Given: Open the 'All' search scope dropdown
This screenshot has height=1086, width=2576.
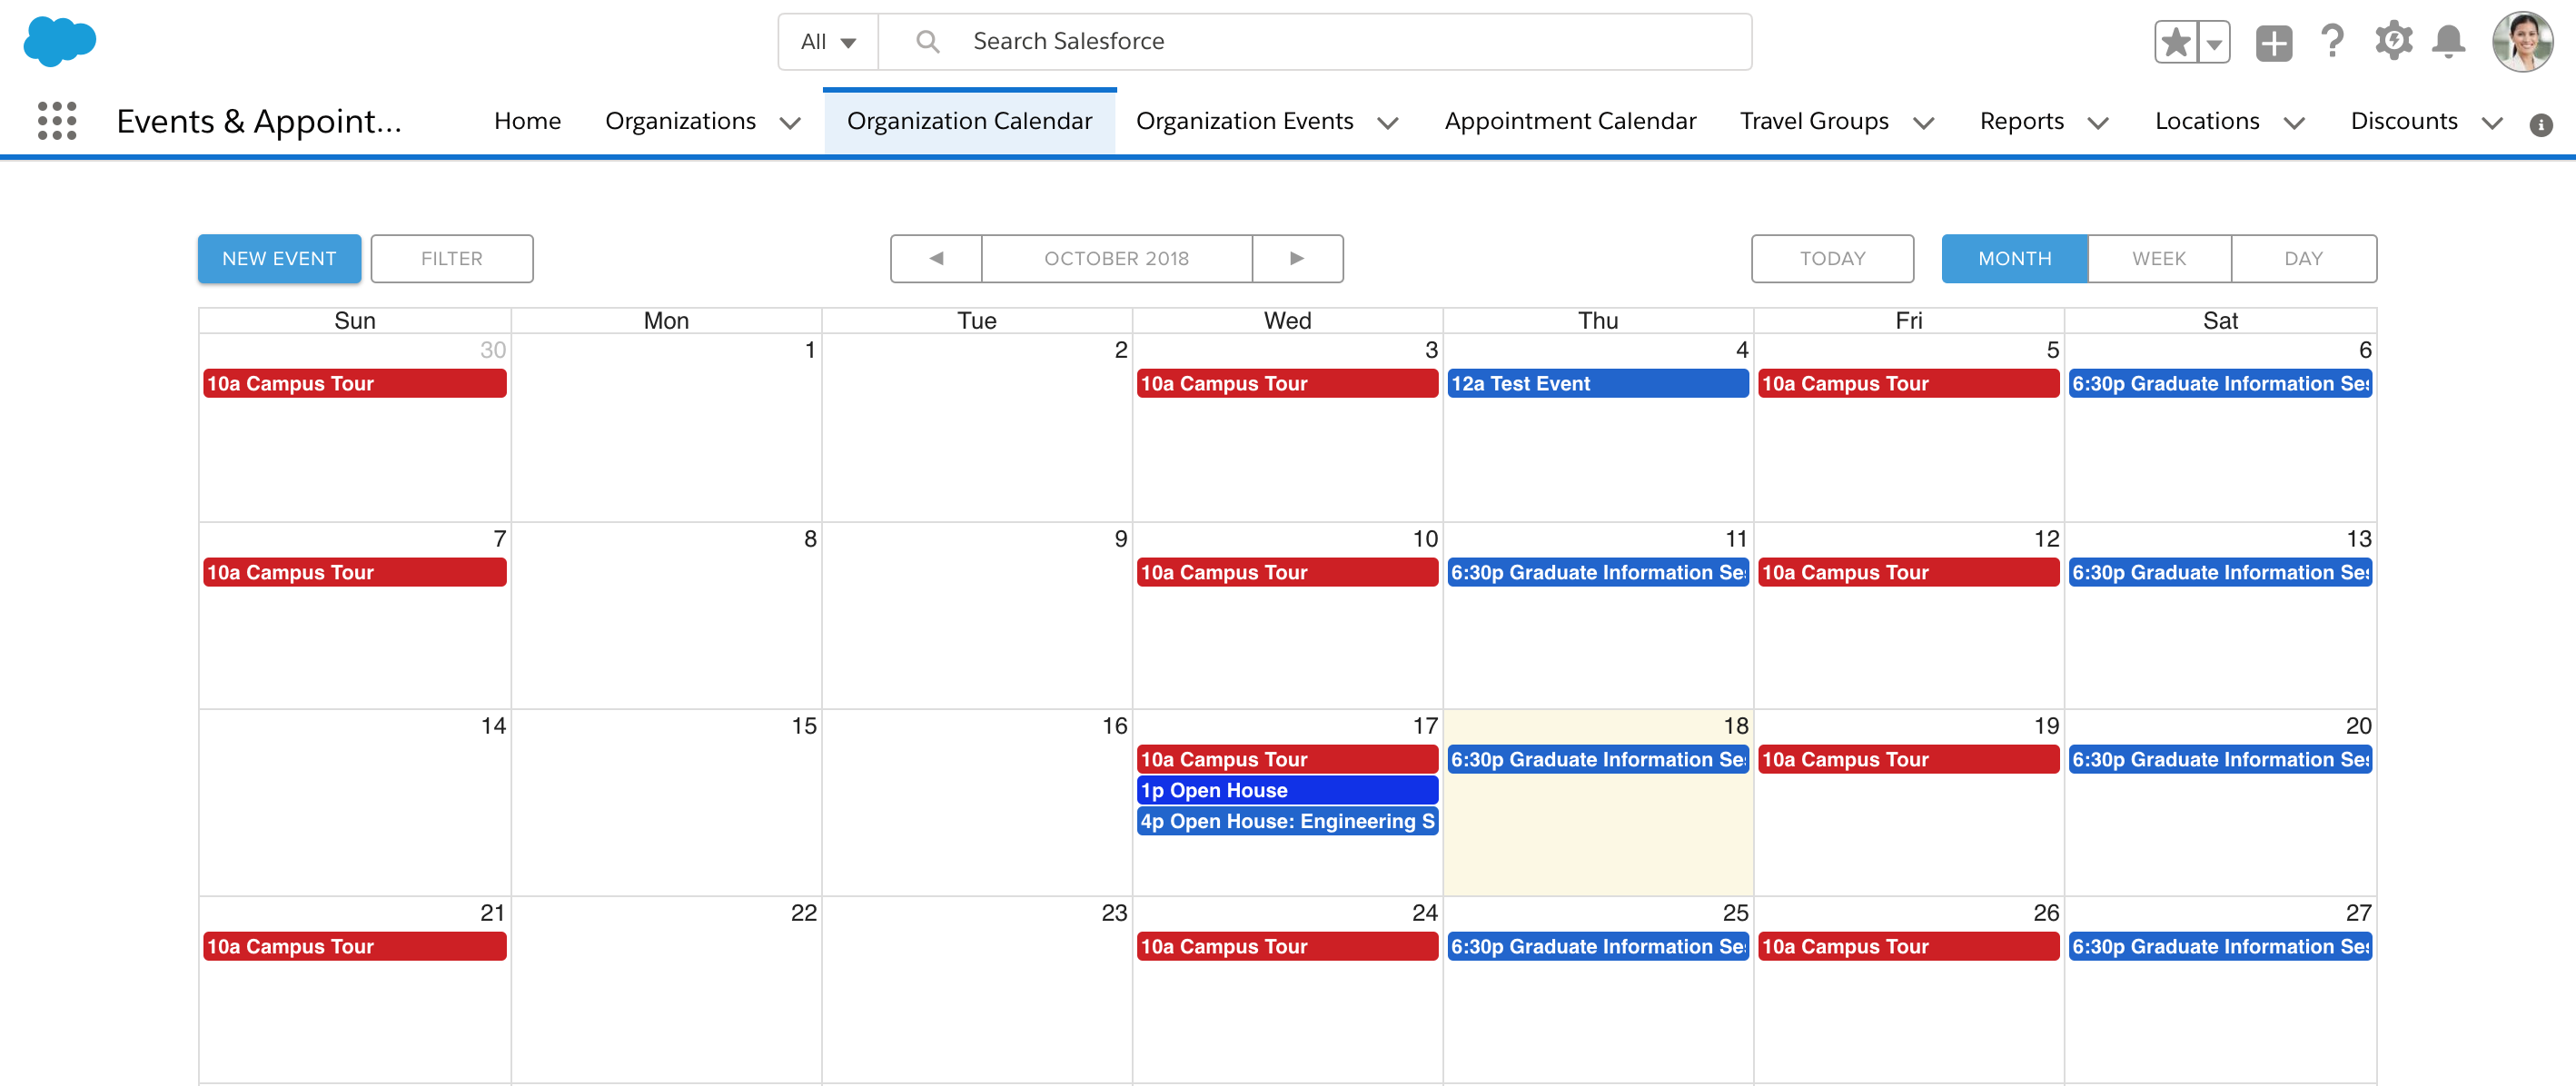Looking at the screenshot, I should 827,41.
